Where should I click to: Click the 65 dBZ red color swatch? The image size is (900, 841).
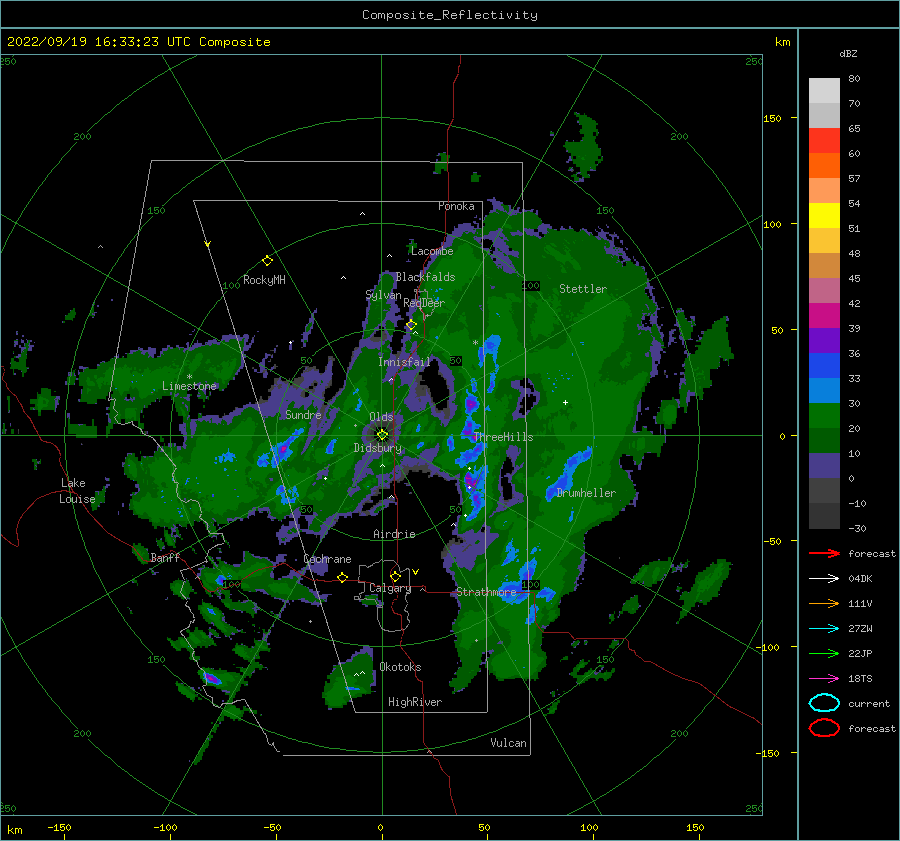click(x=824, y=140)
